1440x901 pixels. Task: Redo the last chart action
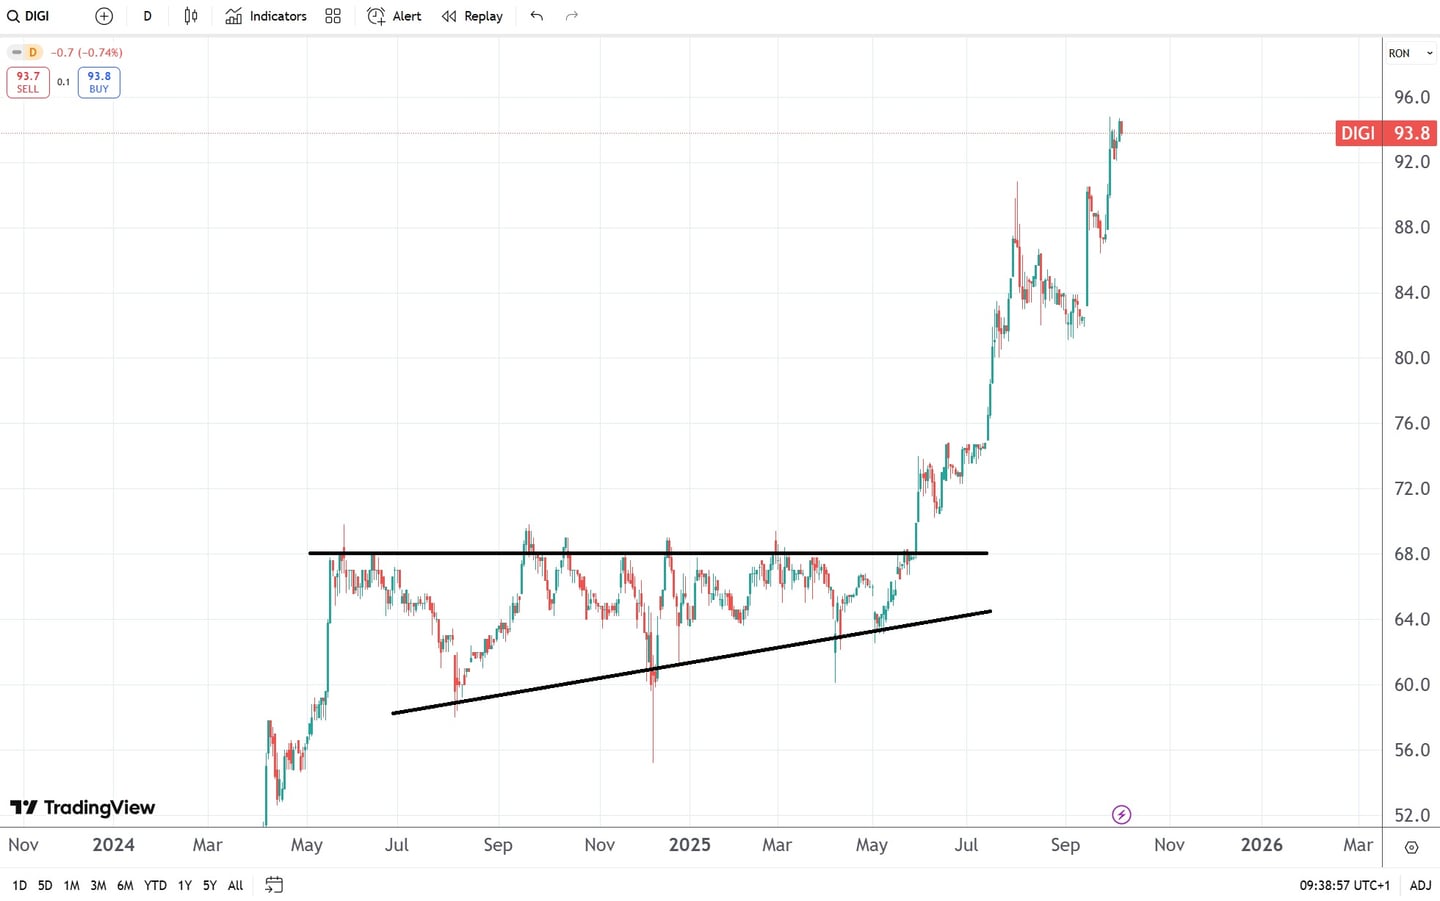pyautogui.click(x=572, y=16)
